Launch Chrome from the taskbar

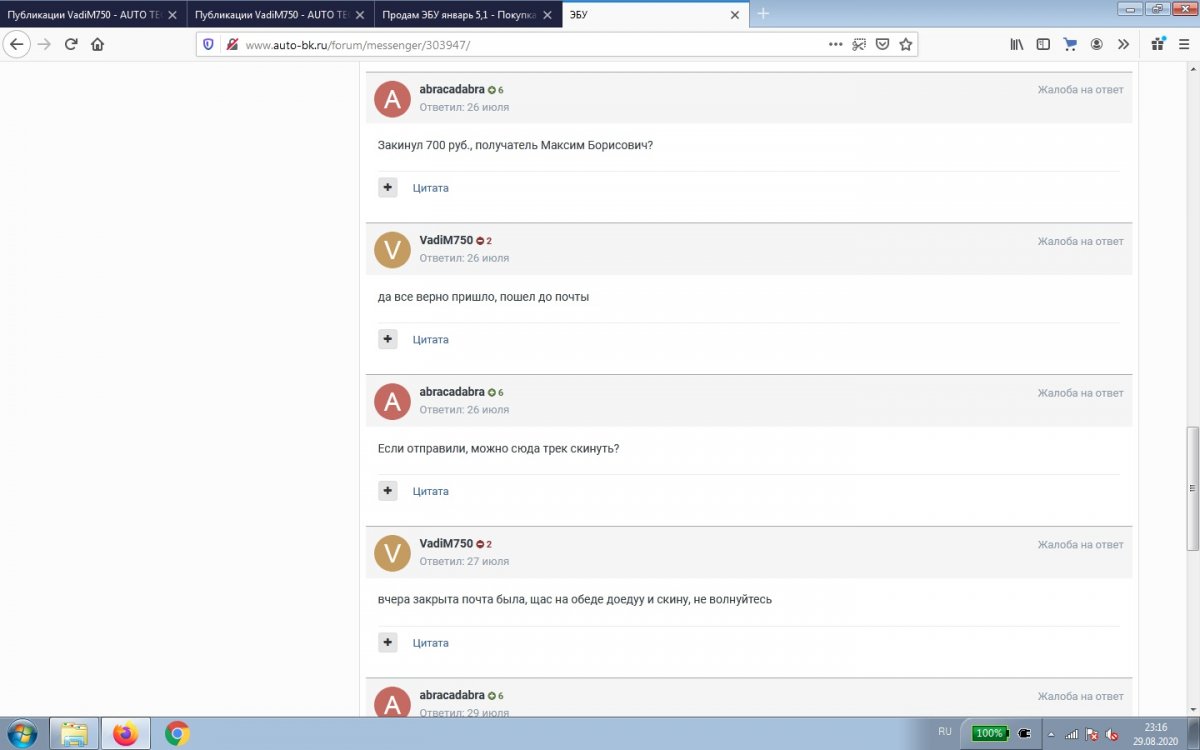(177, 734)
